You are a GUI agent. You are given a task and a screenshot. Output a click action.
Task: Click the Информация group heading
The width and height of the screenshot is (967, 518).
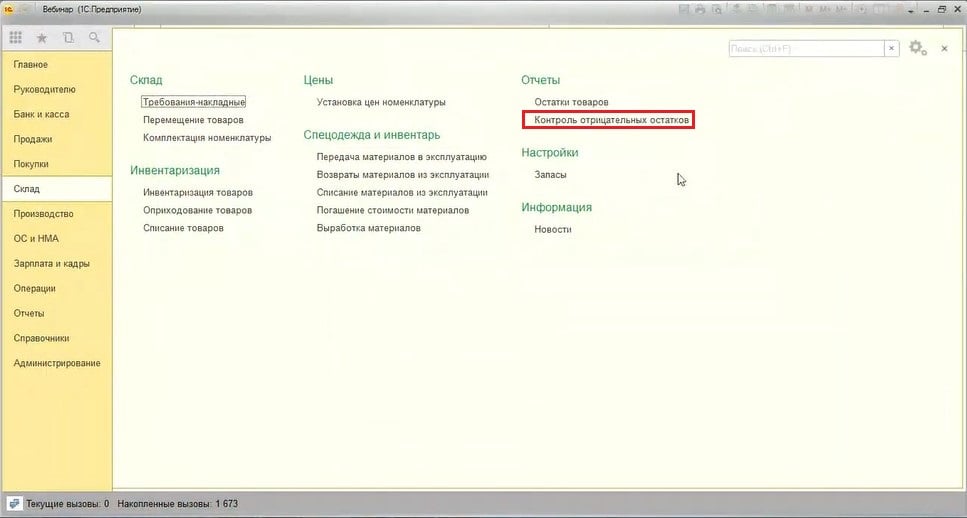556,207
